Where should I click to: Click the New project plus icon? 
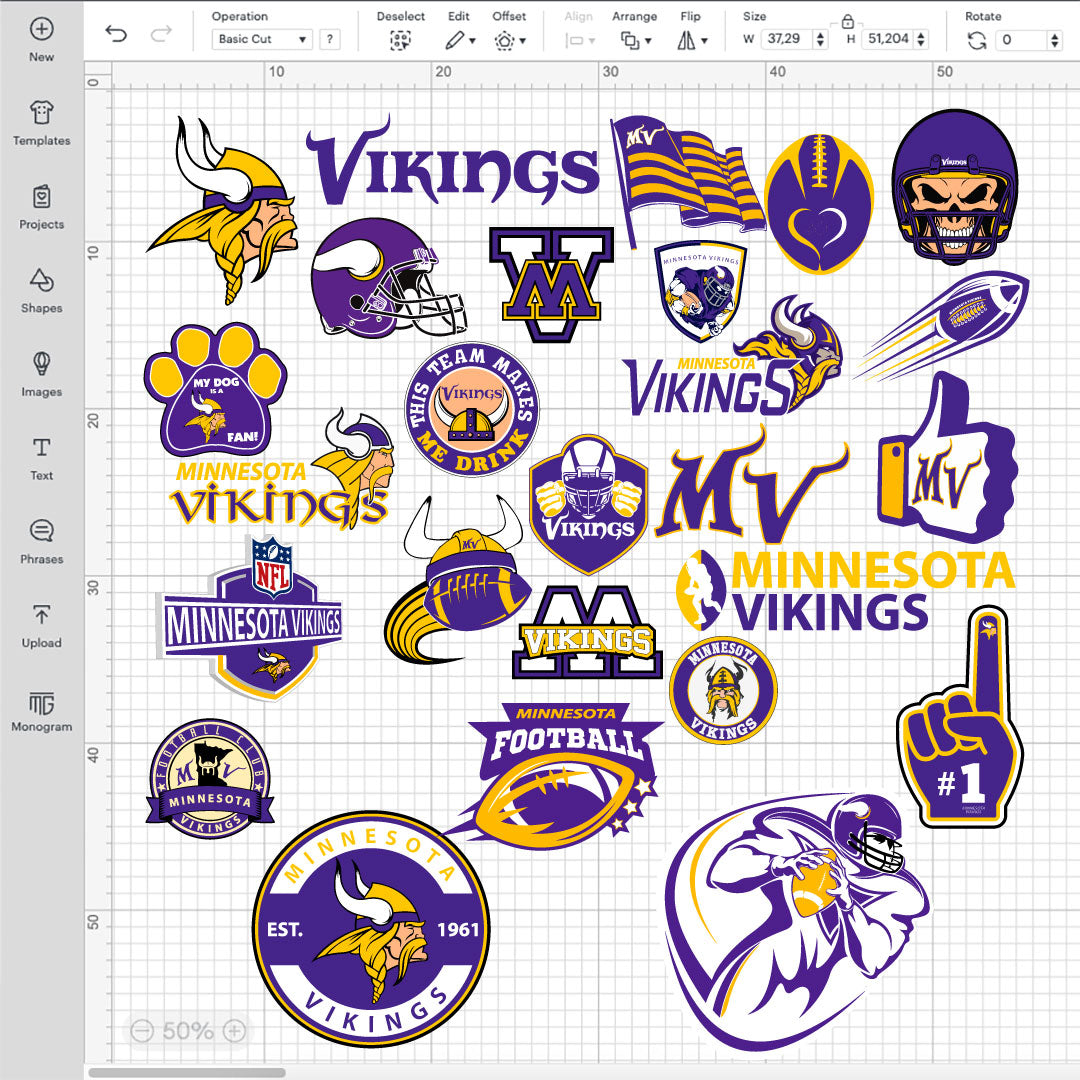point(41,29)
